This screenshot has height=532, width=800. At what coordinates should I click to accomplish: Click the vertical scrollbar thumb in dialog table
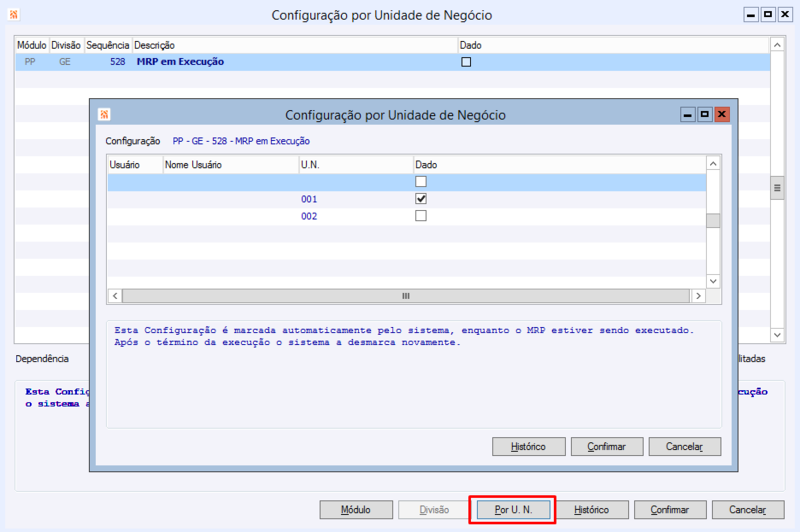[713, 220]
